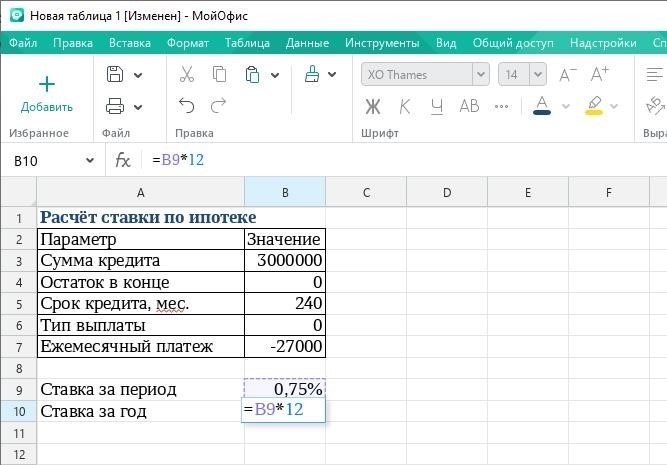
Task: Open the Формат menu
Action: click(188, 43)
